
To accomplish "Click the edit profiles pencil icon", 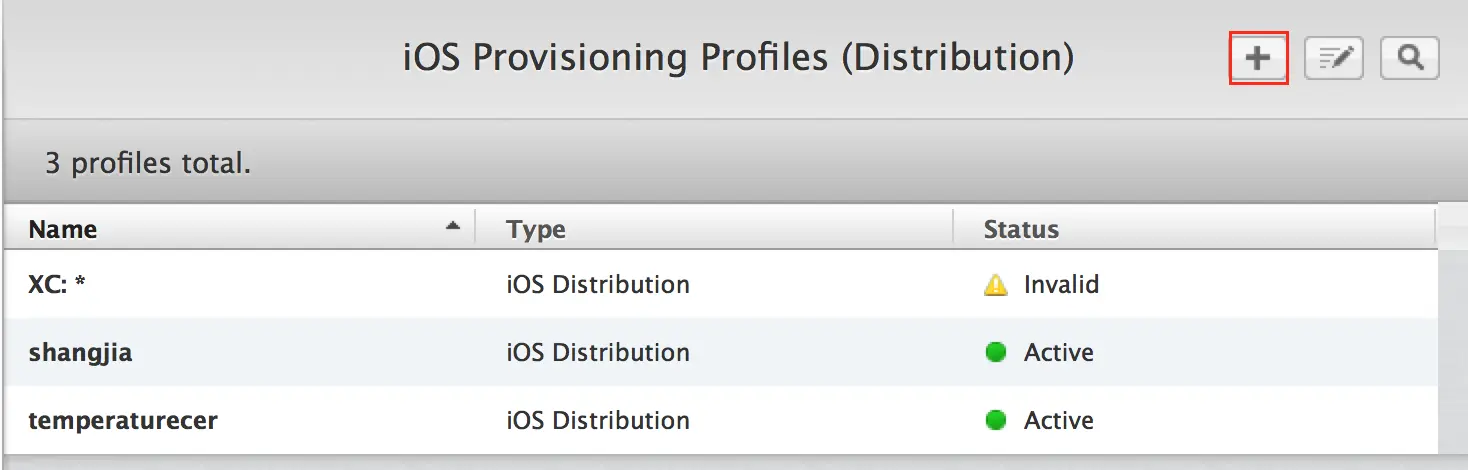I will (1334, 58).
